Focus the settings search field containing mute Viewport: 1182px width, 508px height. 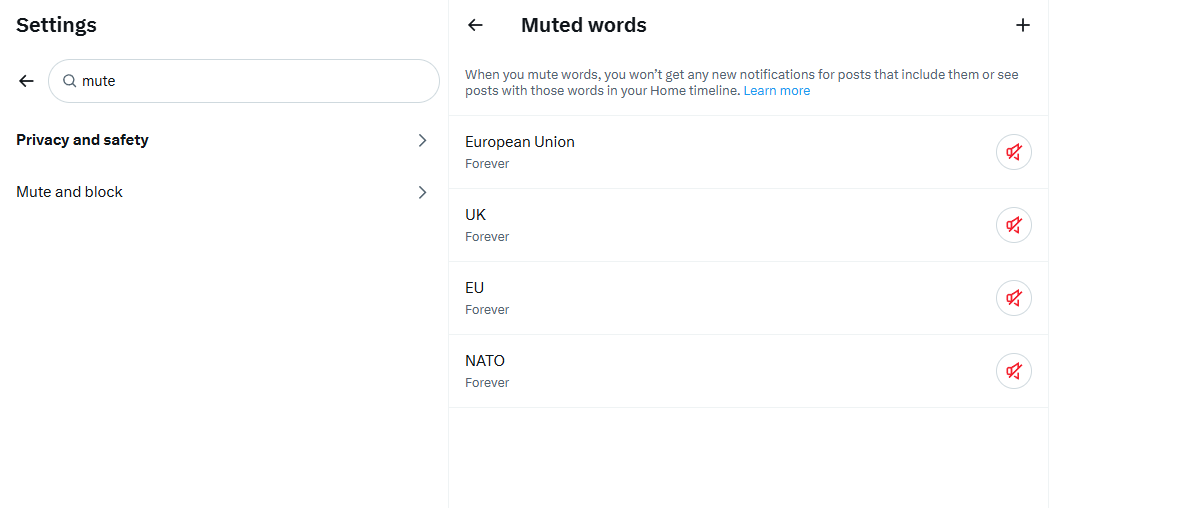click(243, 81)
